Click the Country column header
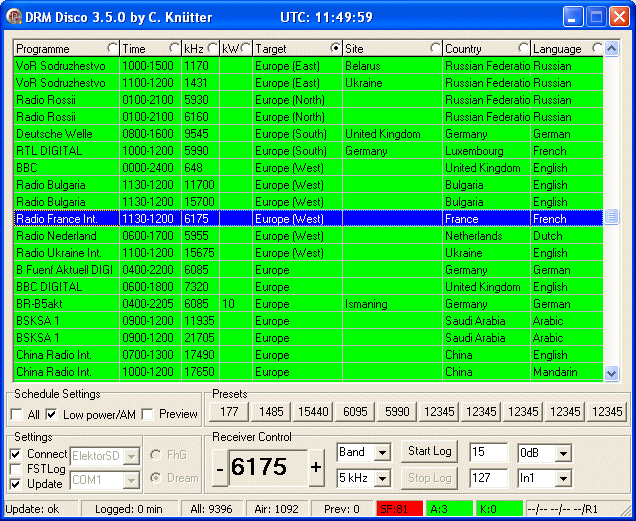 tap(480, 48)
